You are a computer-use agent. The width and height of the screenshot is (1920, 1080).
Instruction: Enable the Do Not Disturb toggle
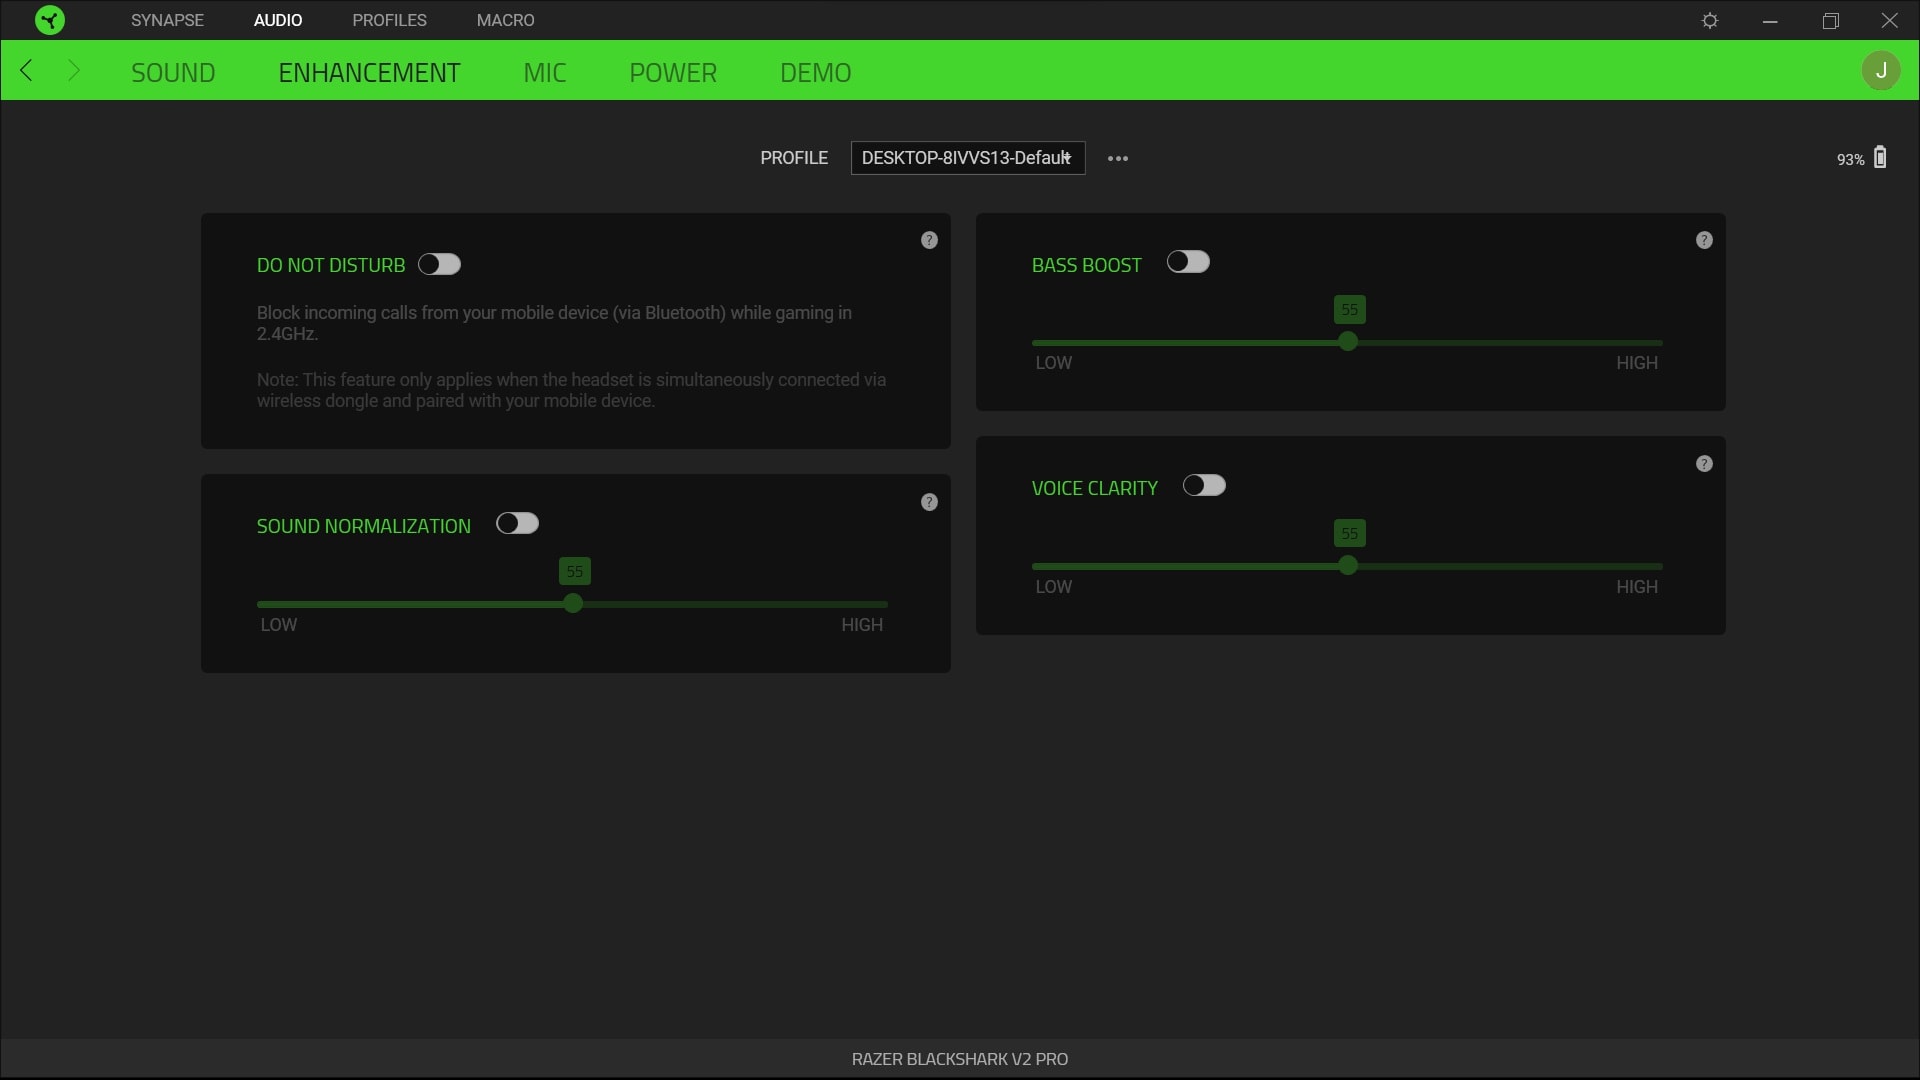[439, 264]
